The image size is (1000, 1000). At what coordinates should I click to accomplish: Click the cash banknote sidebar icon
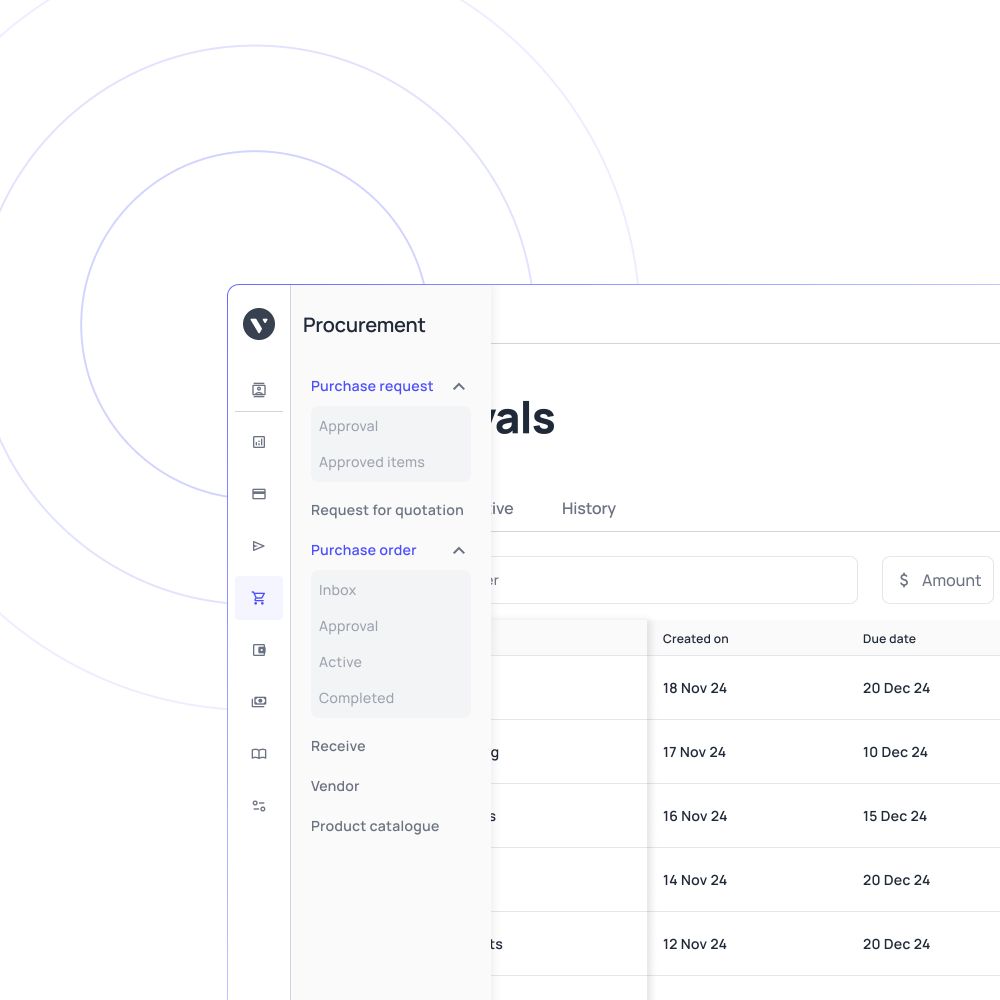(259, 702)
